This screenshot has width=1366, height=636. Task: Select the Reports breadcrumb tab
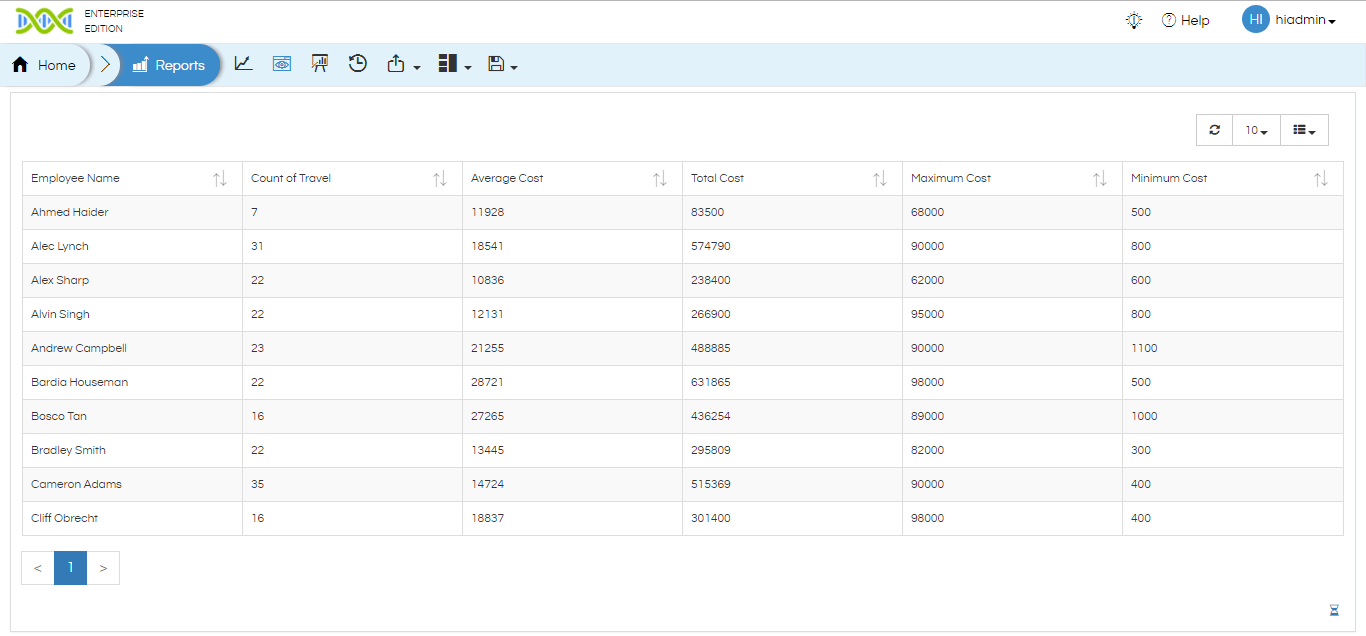click(x=168, y=65)
